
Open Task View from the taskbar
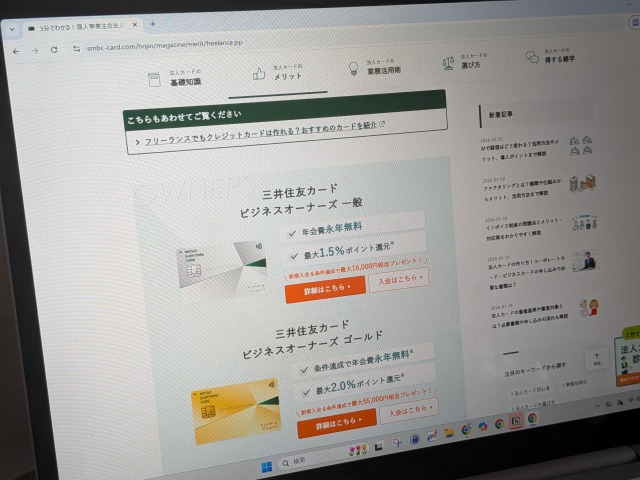click(x=378, y=447)
